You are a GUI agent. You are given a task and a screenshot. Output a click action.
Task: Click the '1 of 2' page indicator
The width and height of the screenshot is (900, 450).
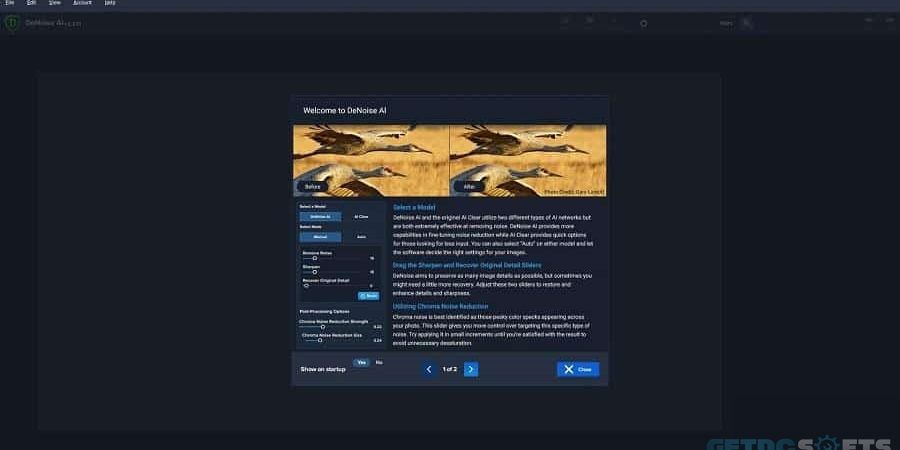450,369
